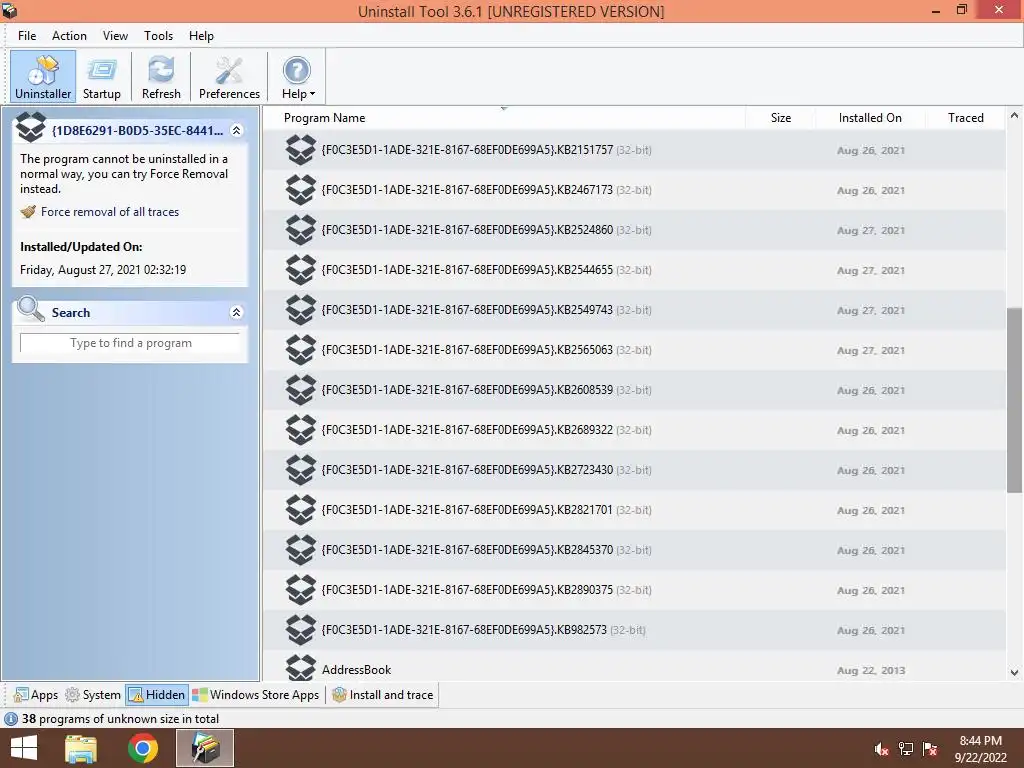Open the File menu

point(27,36)
